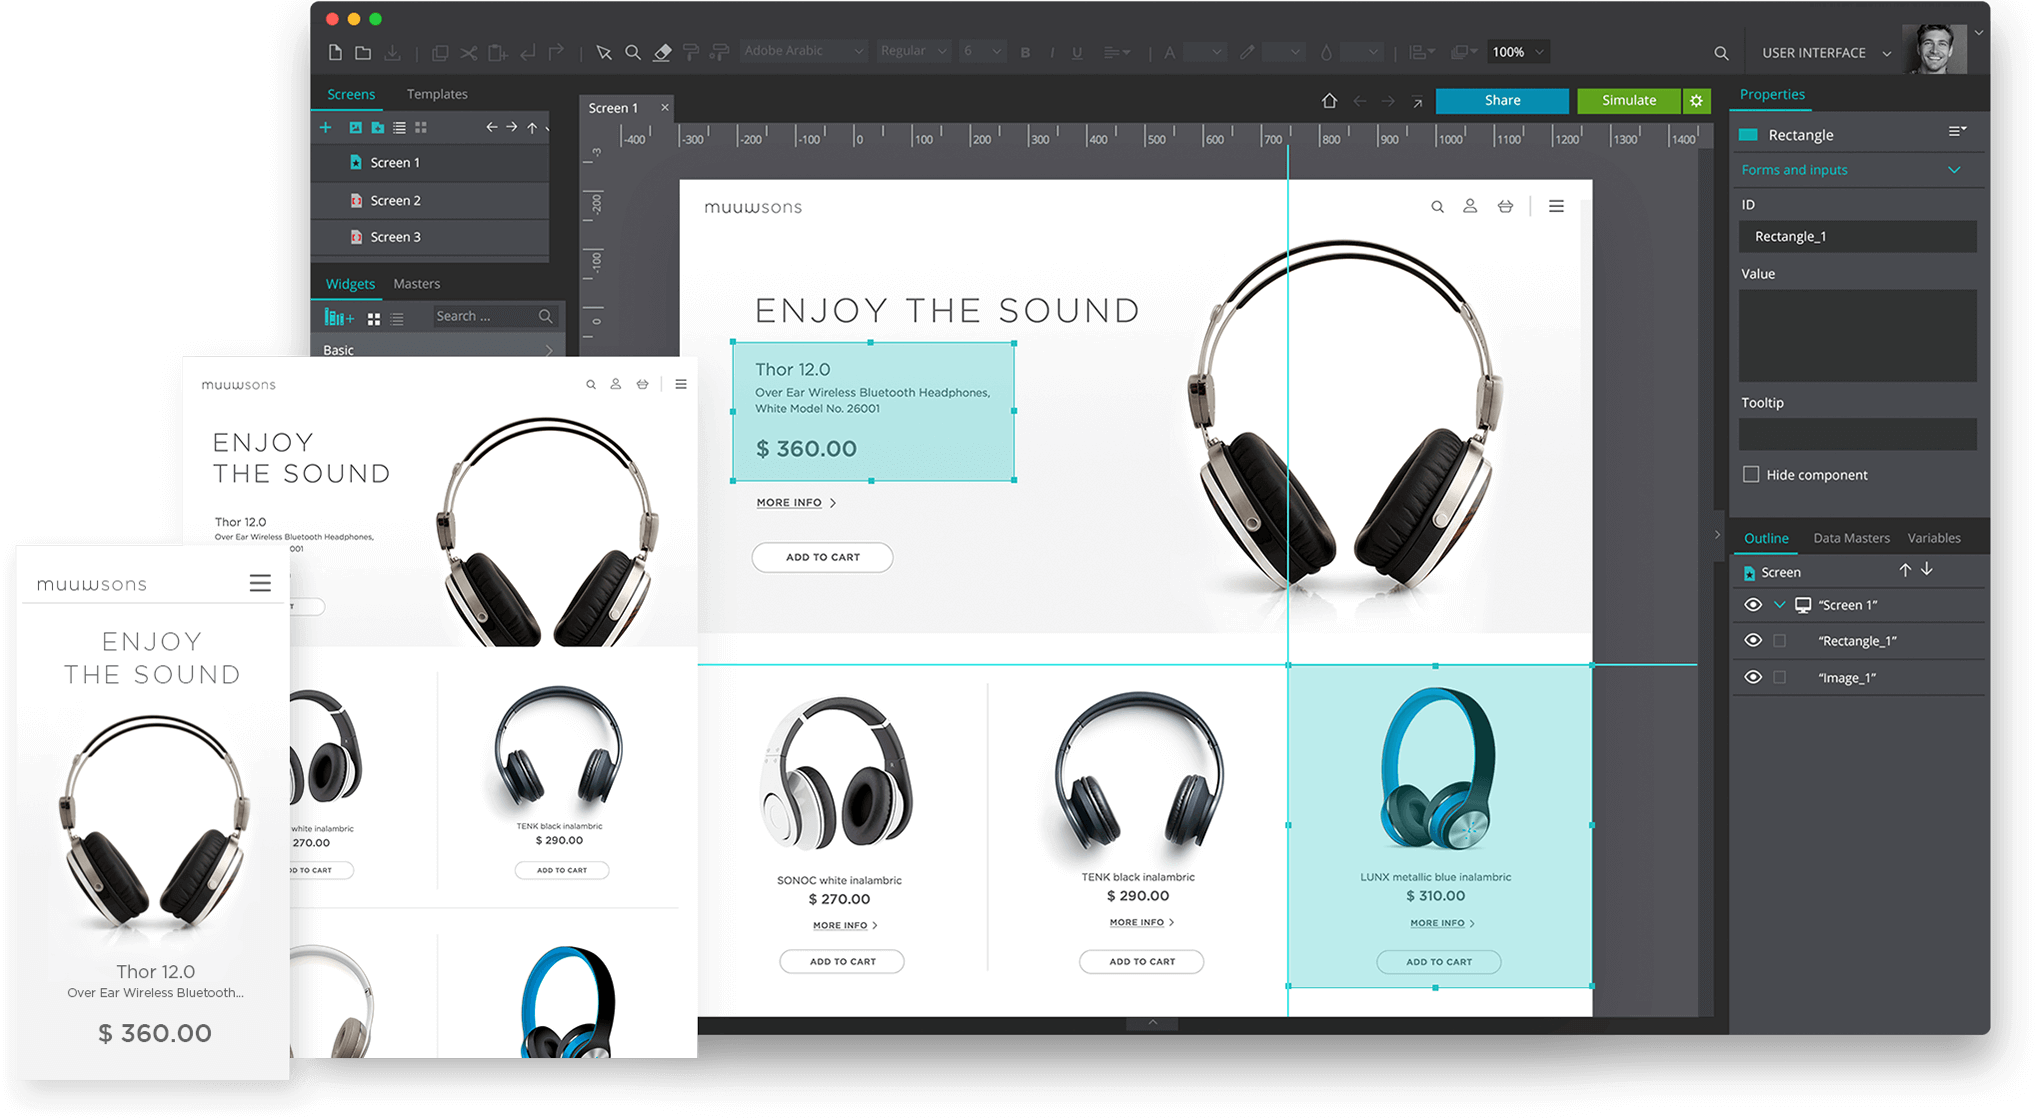The width and height of the screenshot is (2038, 1118).
Task: Select the pointer selection tool
Action: [x=604, y=51]
